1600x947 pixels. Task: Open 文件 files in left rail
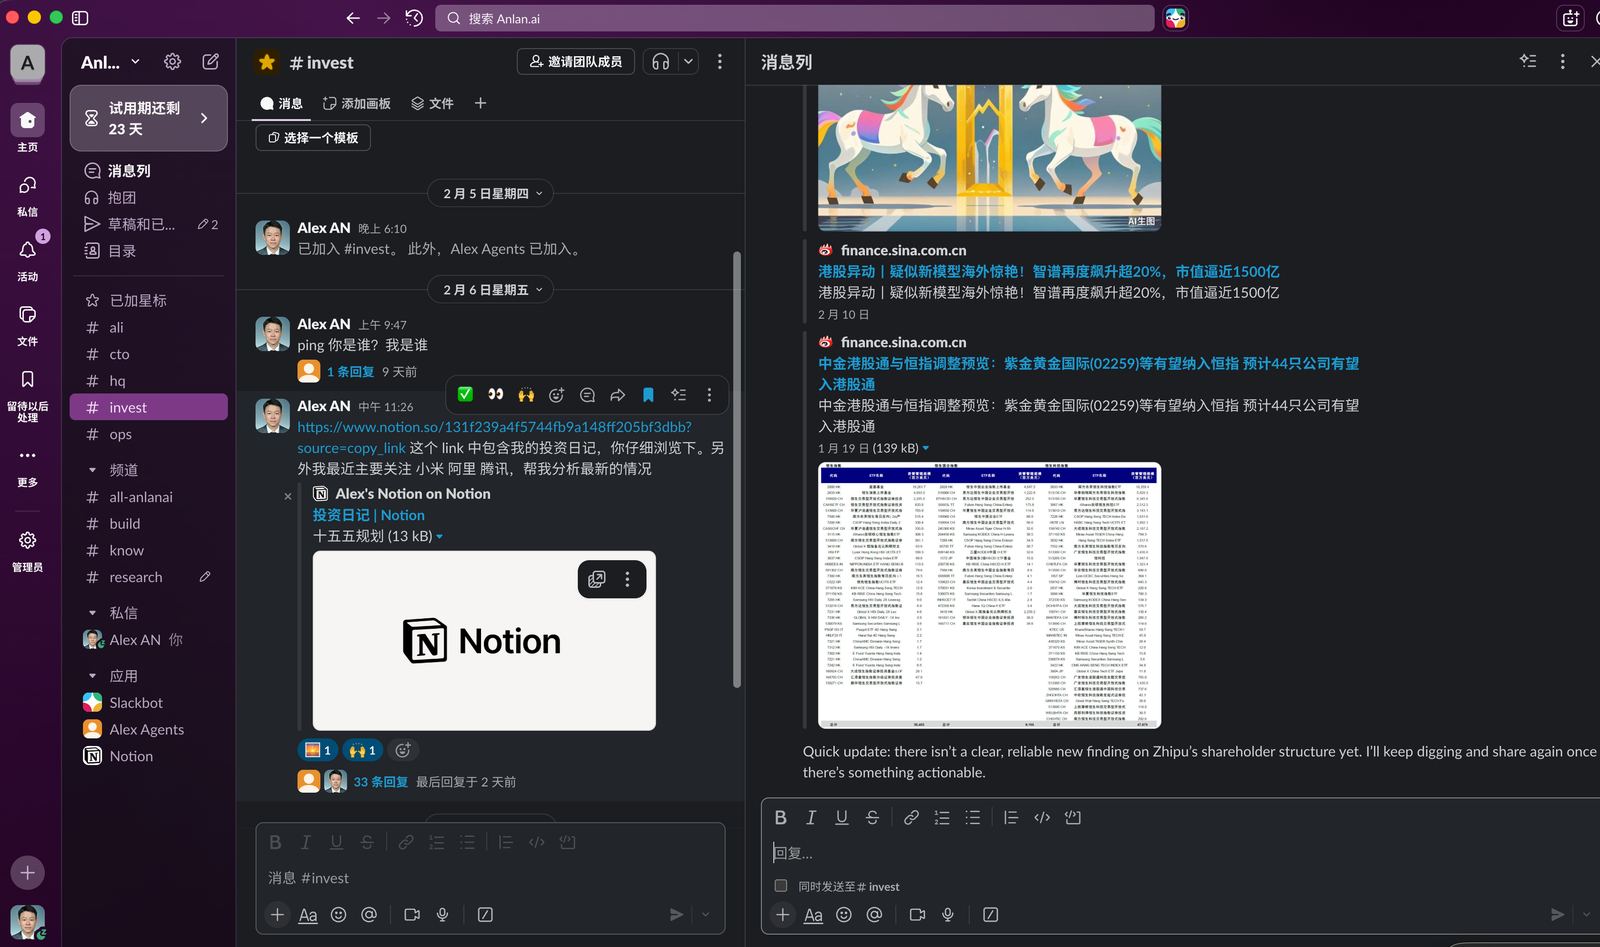click(27, 324)
